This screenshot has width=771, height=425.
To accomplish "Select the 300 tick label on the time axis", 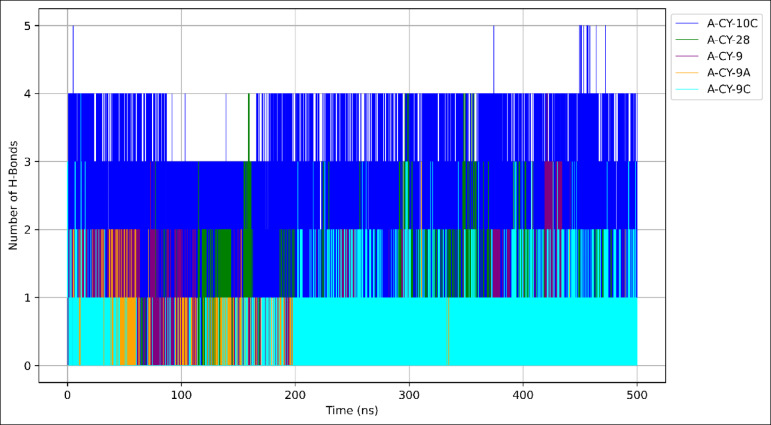I will tap(409, 394).
